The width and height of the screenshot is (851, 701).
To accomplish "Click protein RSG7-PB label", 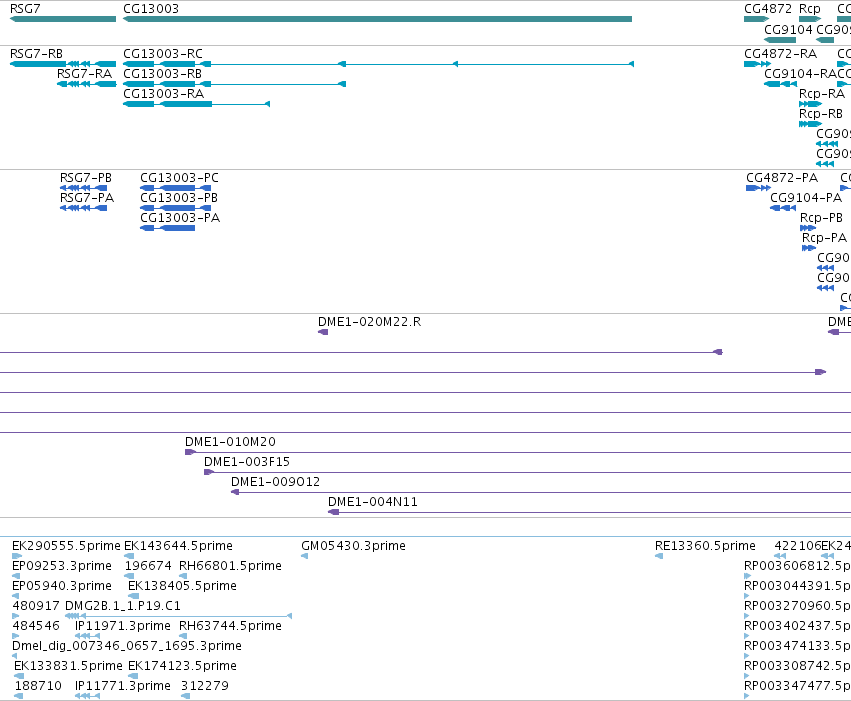I will tap(86, 178).
